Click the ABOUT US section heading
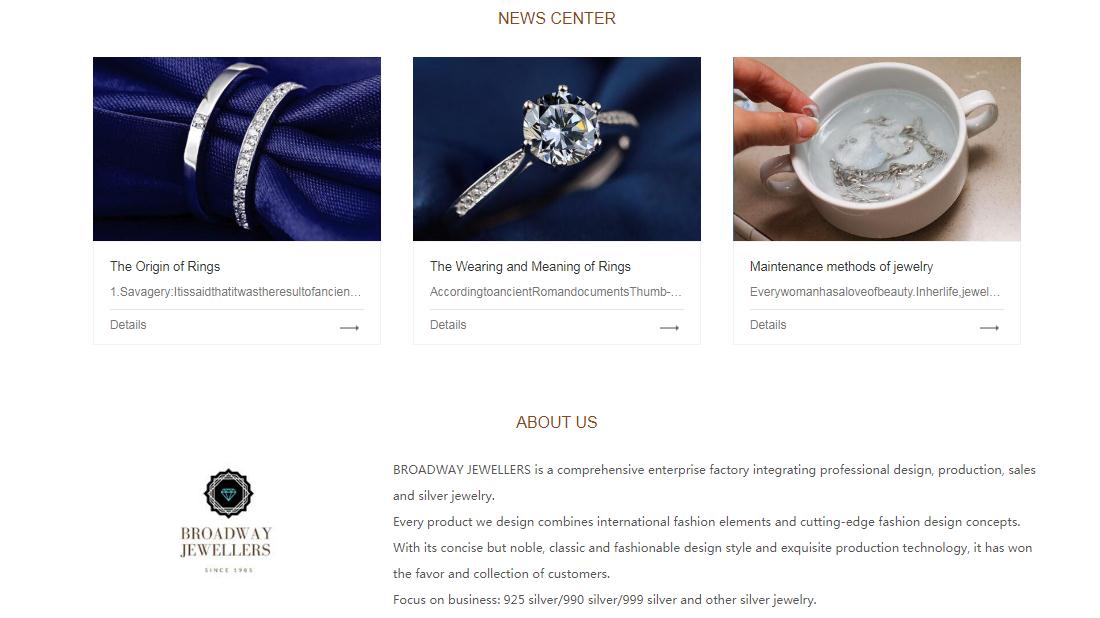 pos(557,422)
